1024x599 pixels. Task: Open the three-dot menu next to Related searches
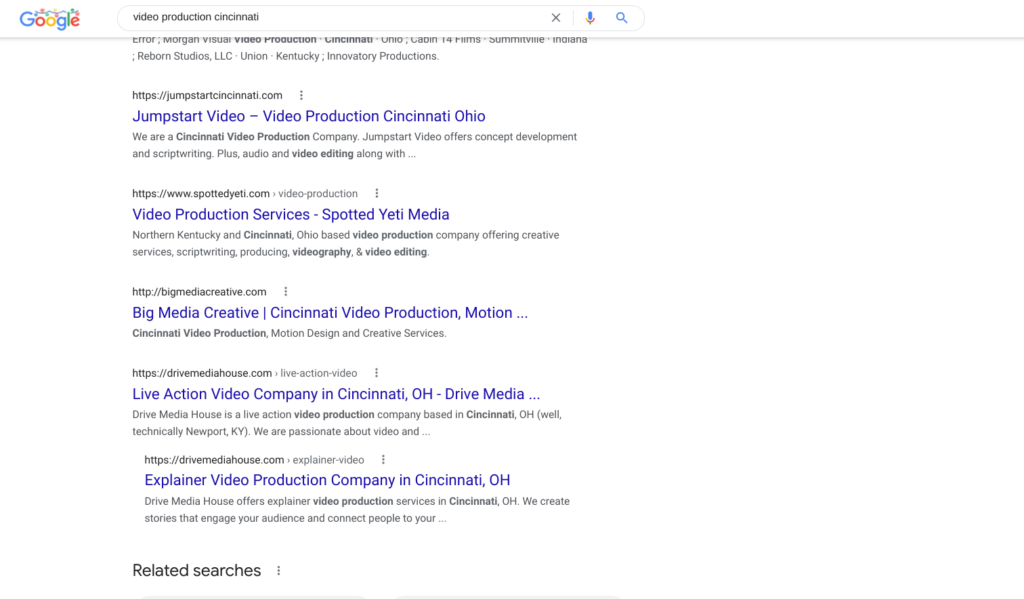click(x=279, y=571)
